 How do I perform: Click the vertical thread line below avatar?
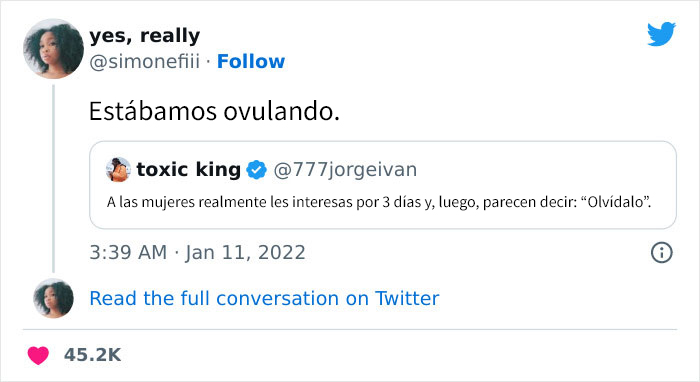pyautogui.click(x=54, y=179)
